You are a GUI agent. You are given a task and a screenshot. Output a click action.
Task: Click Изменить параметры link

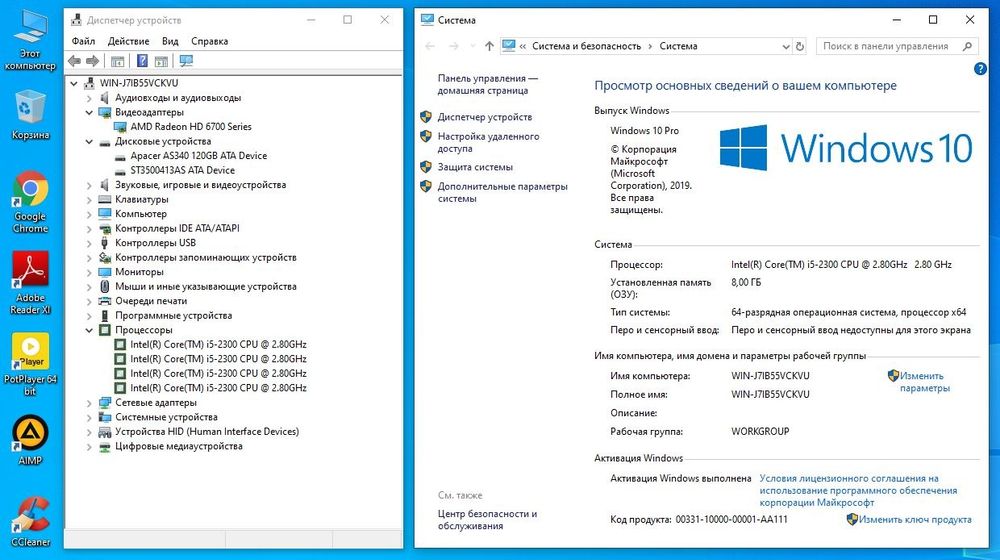(924, 382)
